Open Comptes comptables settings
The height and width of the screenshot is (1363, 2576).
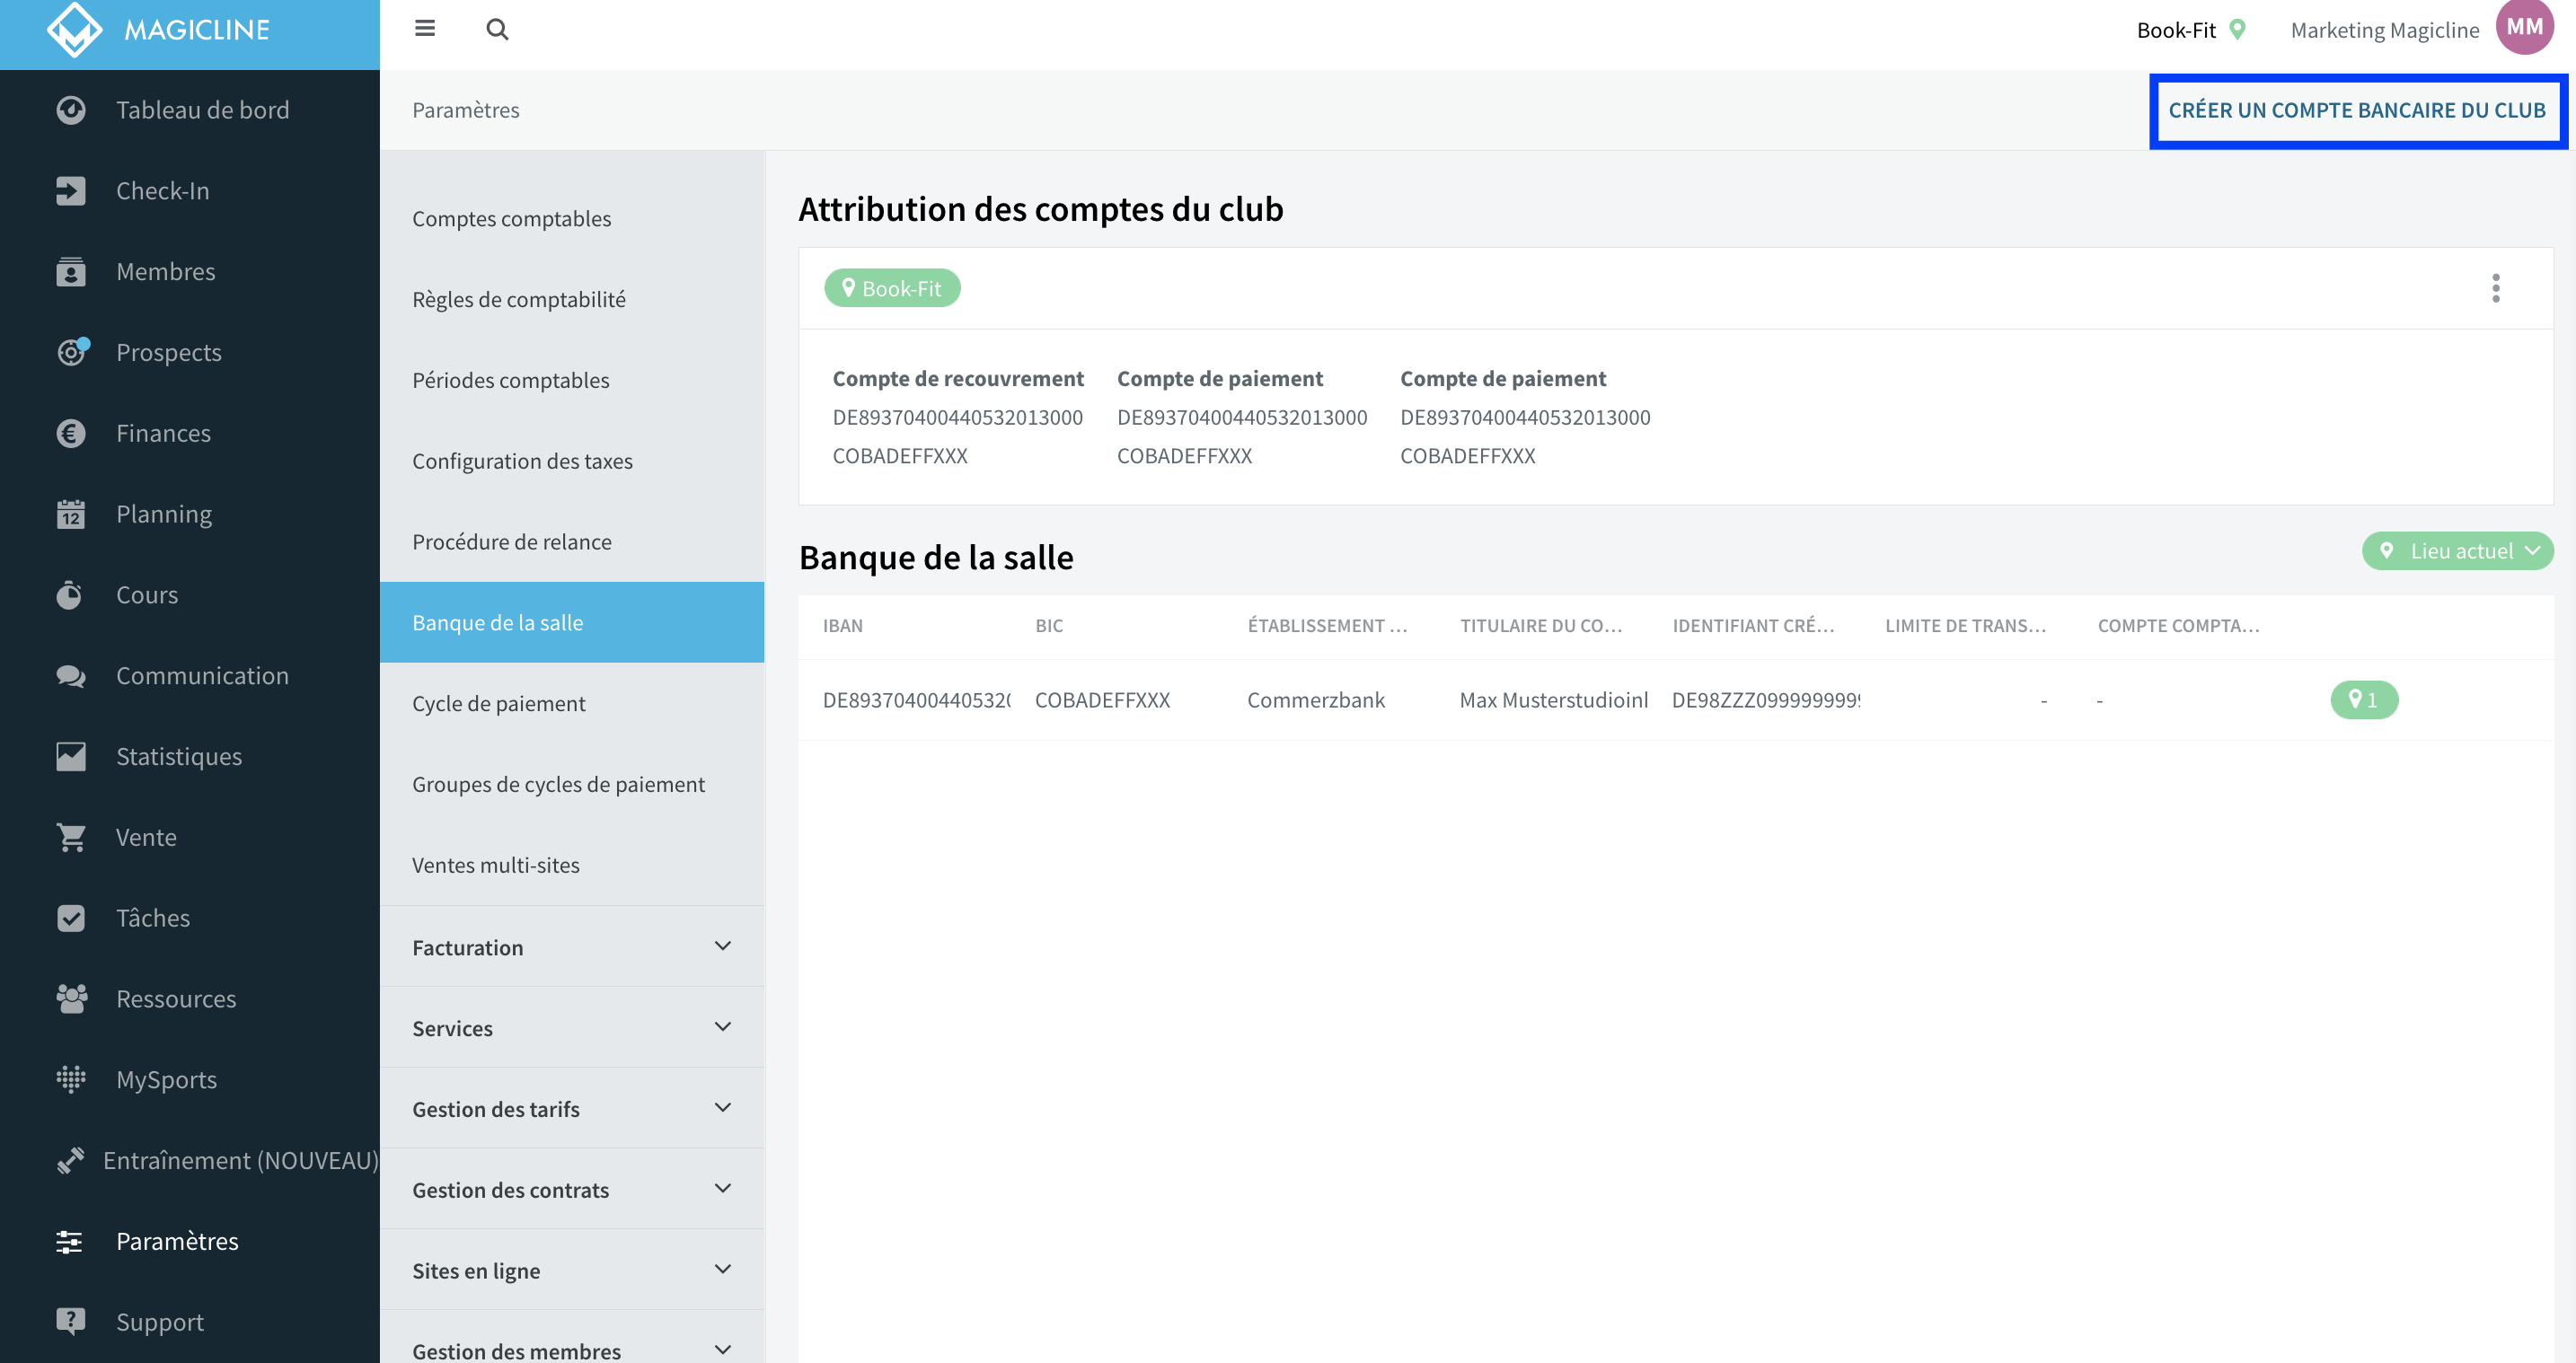coord(572,219)
